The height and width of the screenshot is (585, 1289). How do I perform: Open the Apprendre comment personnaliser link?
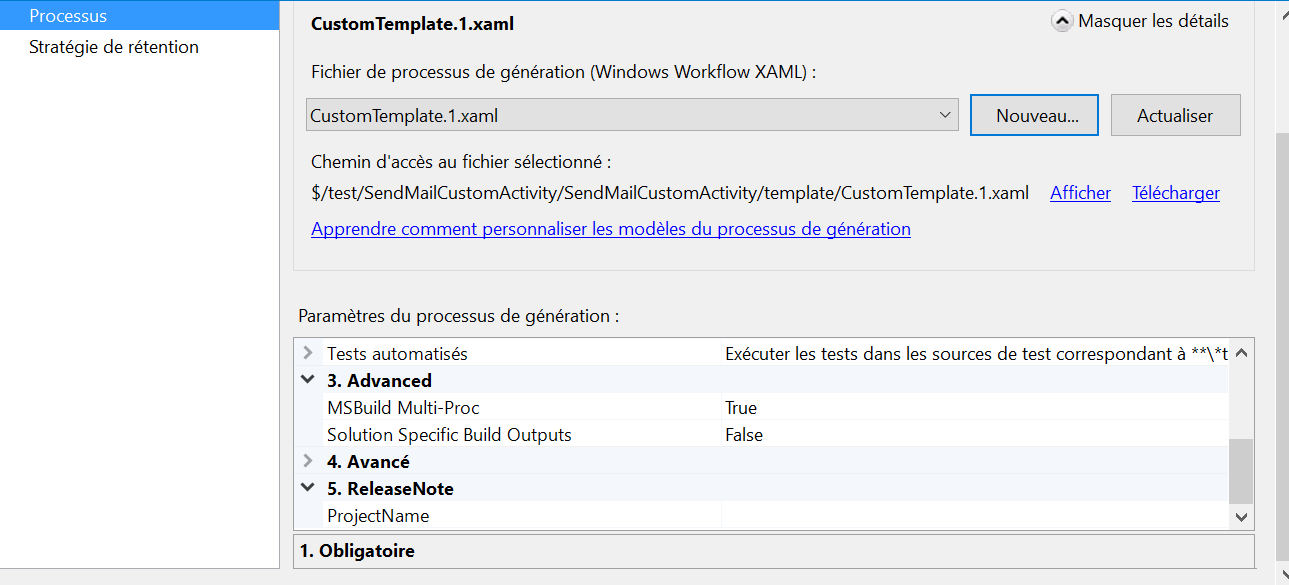coord(611,229)
